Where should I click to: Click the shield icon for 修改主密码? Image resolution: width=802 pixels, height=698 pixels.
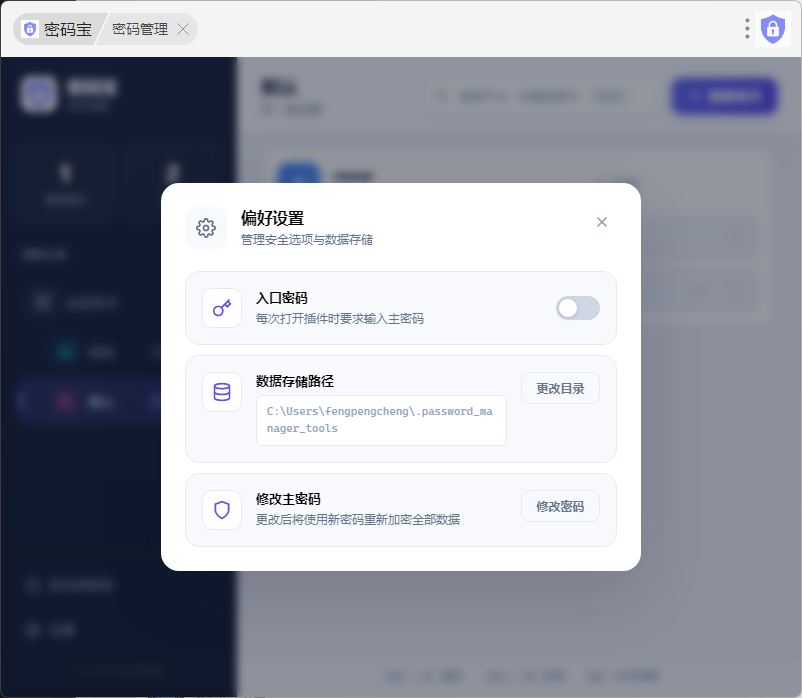(222, 510)
